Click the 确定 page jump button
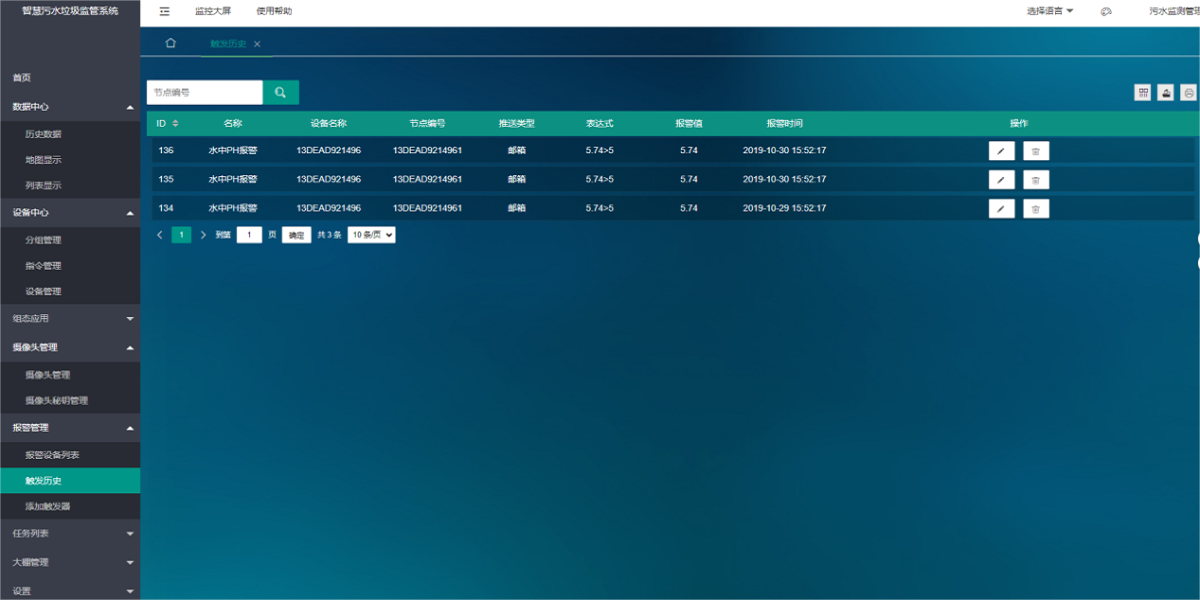1200x600 pixels. (296, 235)
